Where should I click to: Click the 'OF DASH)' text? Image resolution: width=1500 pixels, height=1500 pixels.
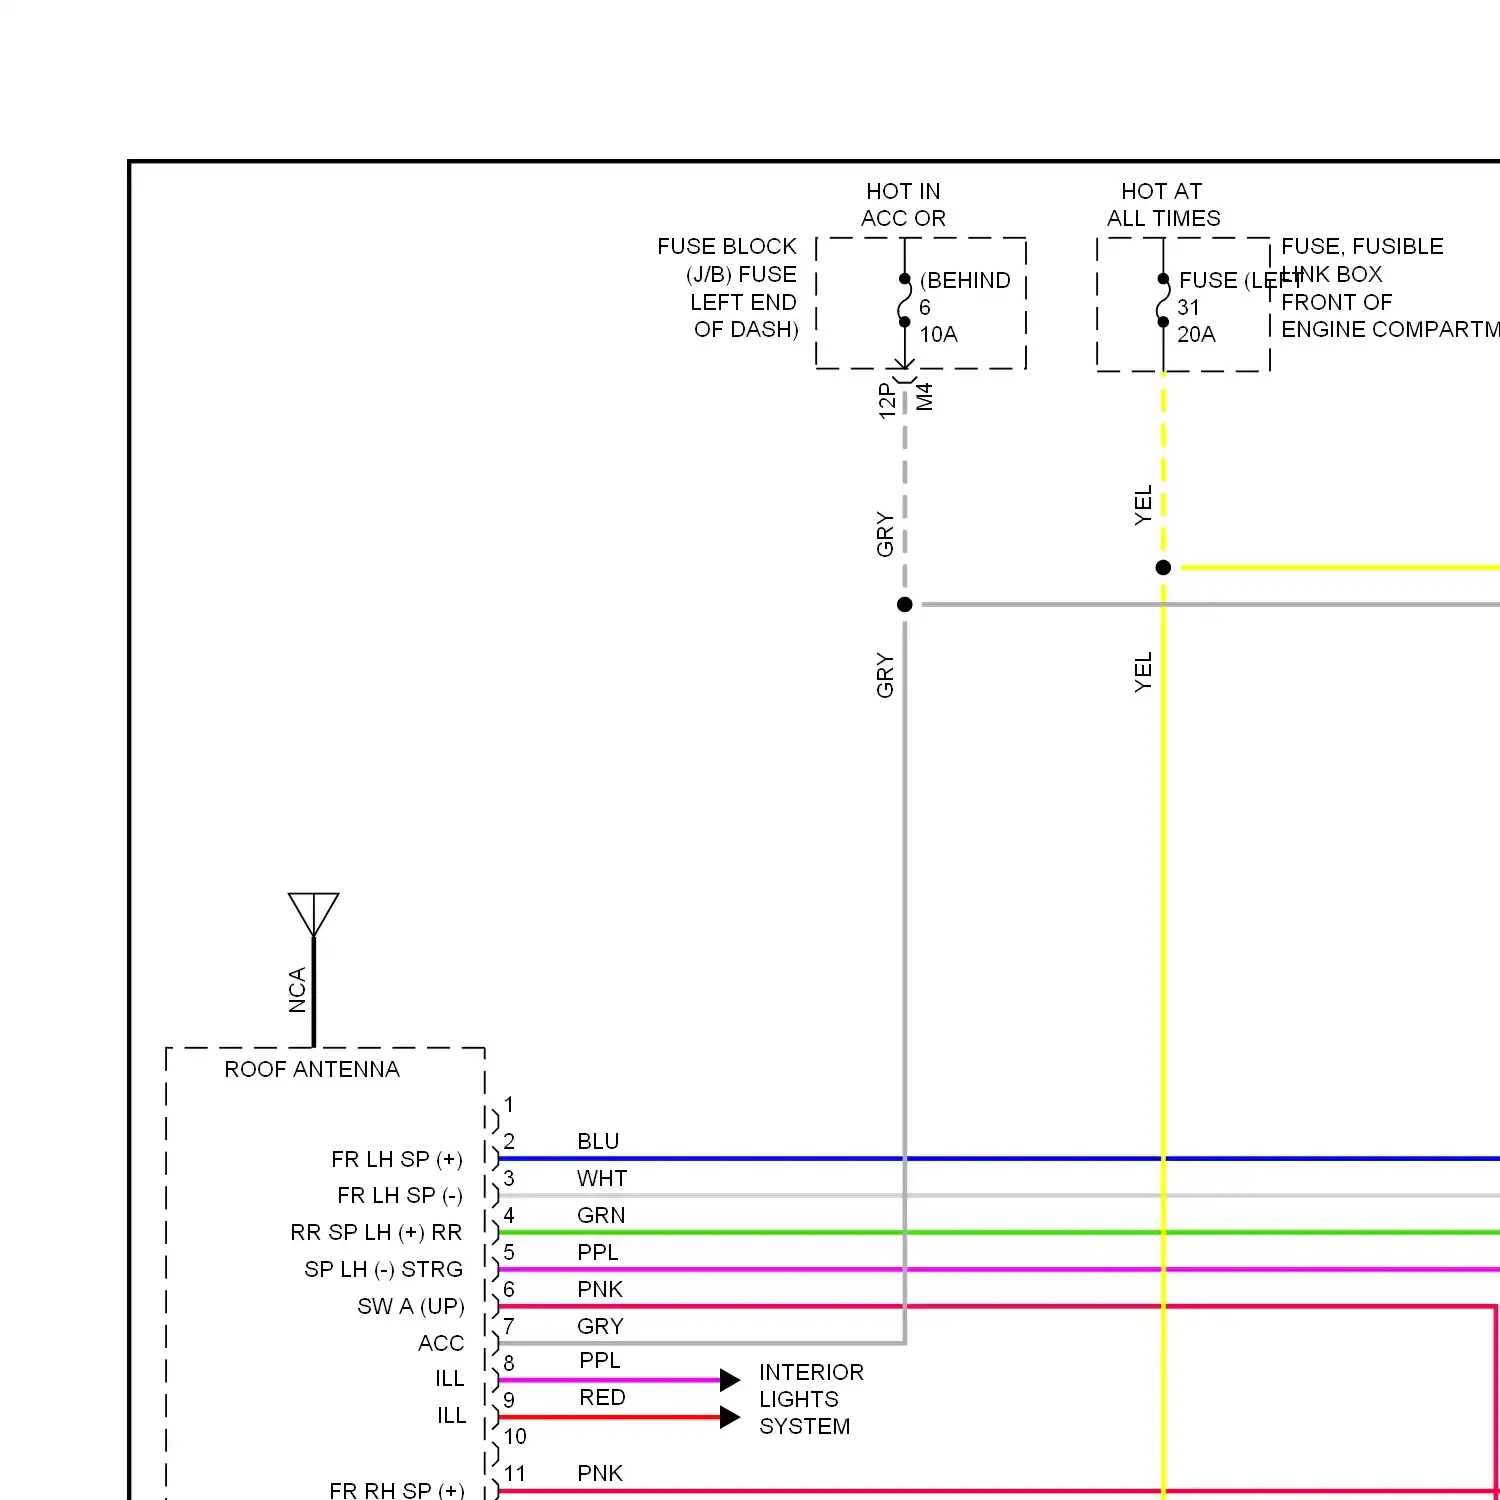pyautogui.click(x=746, y=329)
